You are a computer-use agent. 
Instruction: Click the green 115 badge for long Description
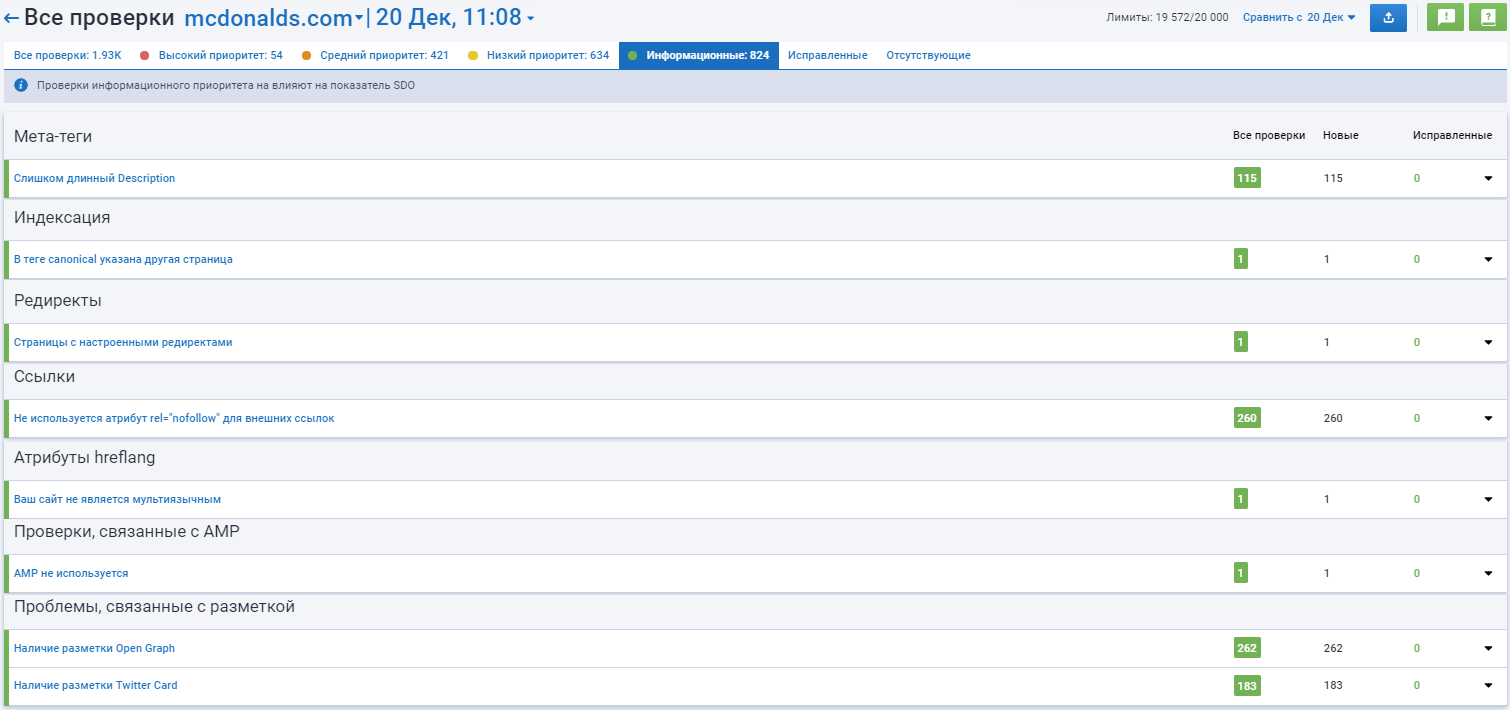click(x=1246, y=178)
